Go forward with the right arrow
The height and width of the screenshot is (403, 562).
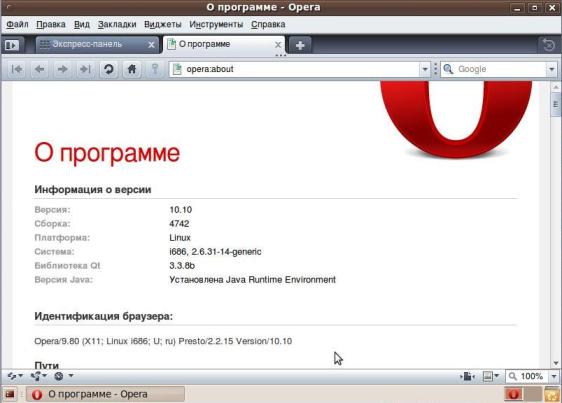click(62, 69)
